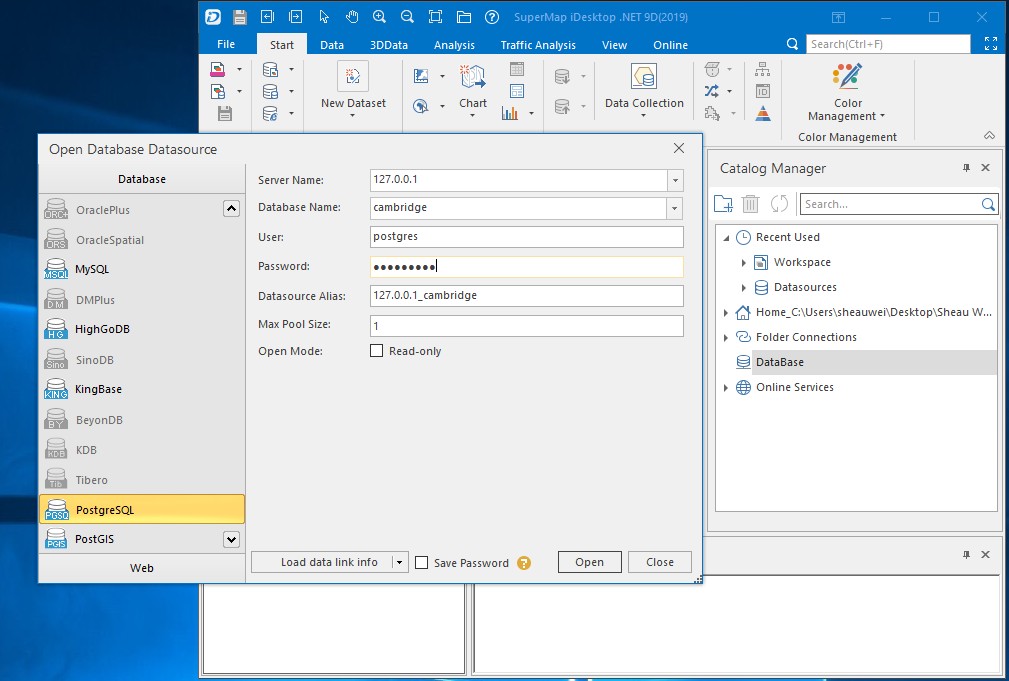Select the pan hand tool in title bar
1009x681 pixels.
point(352,17)
